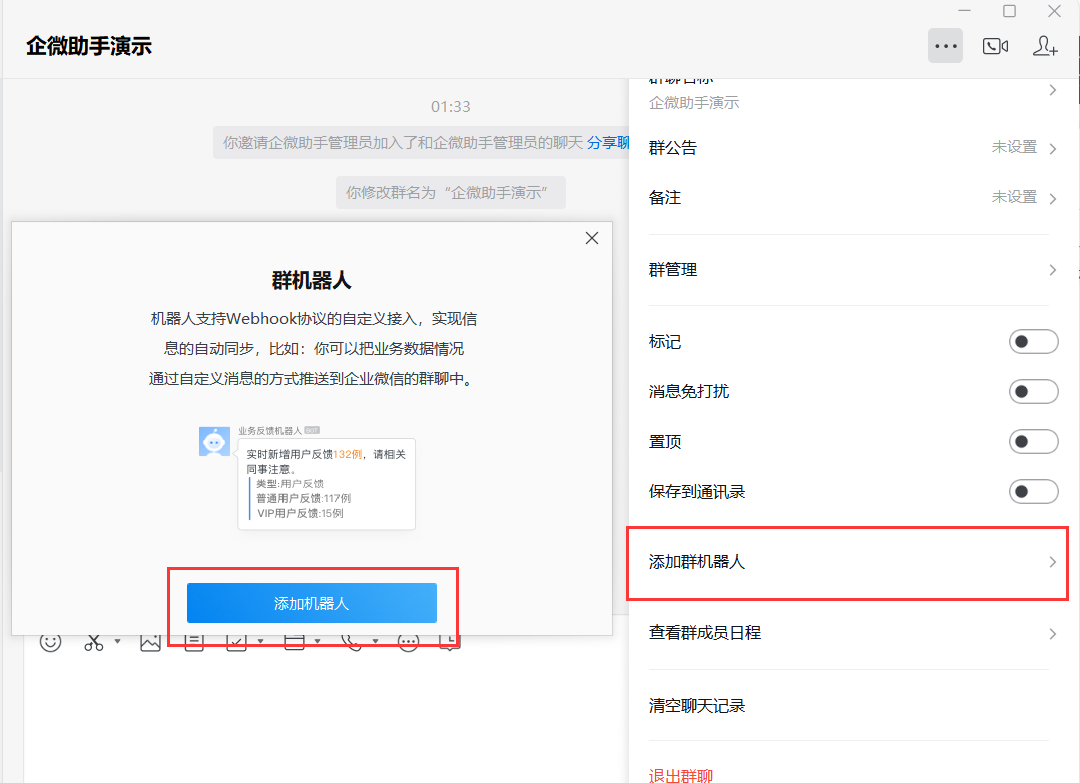Click the robot avatar in the dialog preview
Screen dimensions: 1080x783
[x=214, y=441]
